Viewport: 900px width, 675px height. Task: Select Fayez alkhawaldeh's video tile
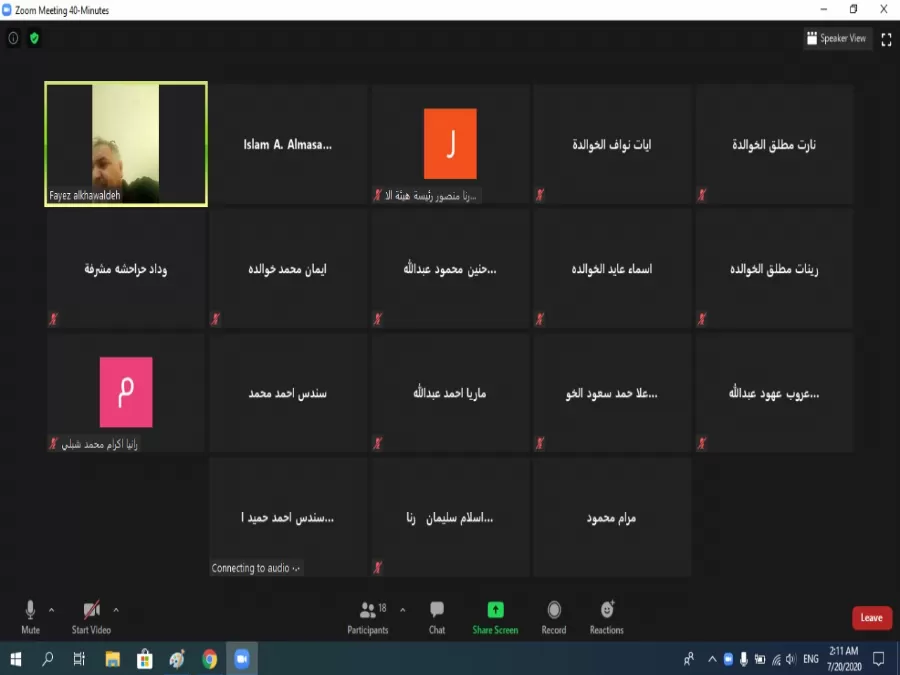[x=125, y=143]
